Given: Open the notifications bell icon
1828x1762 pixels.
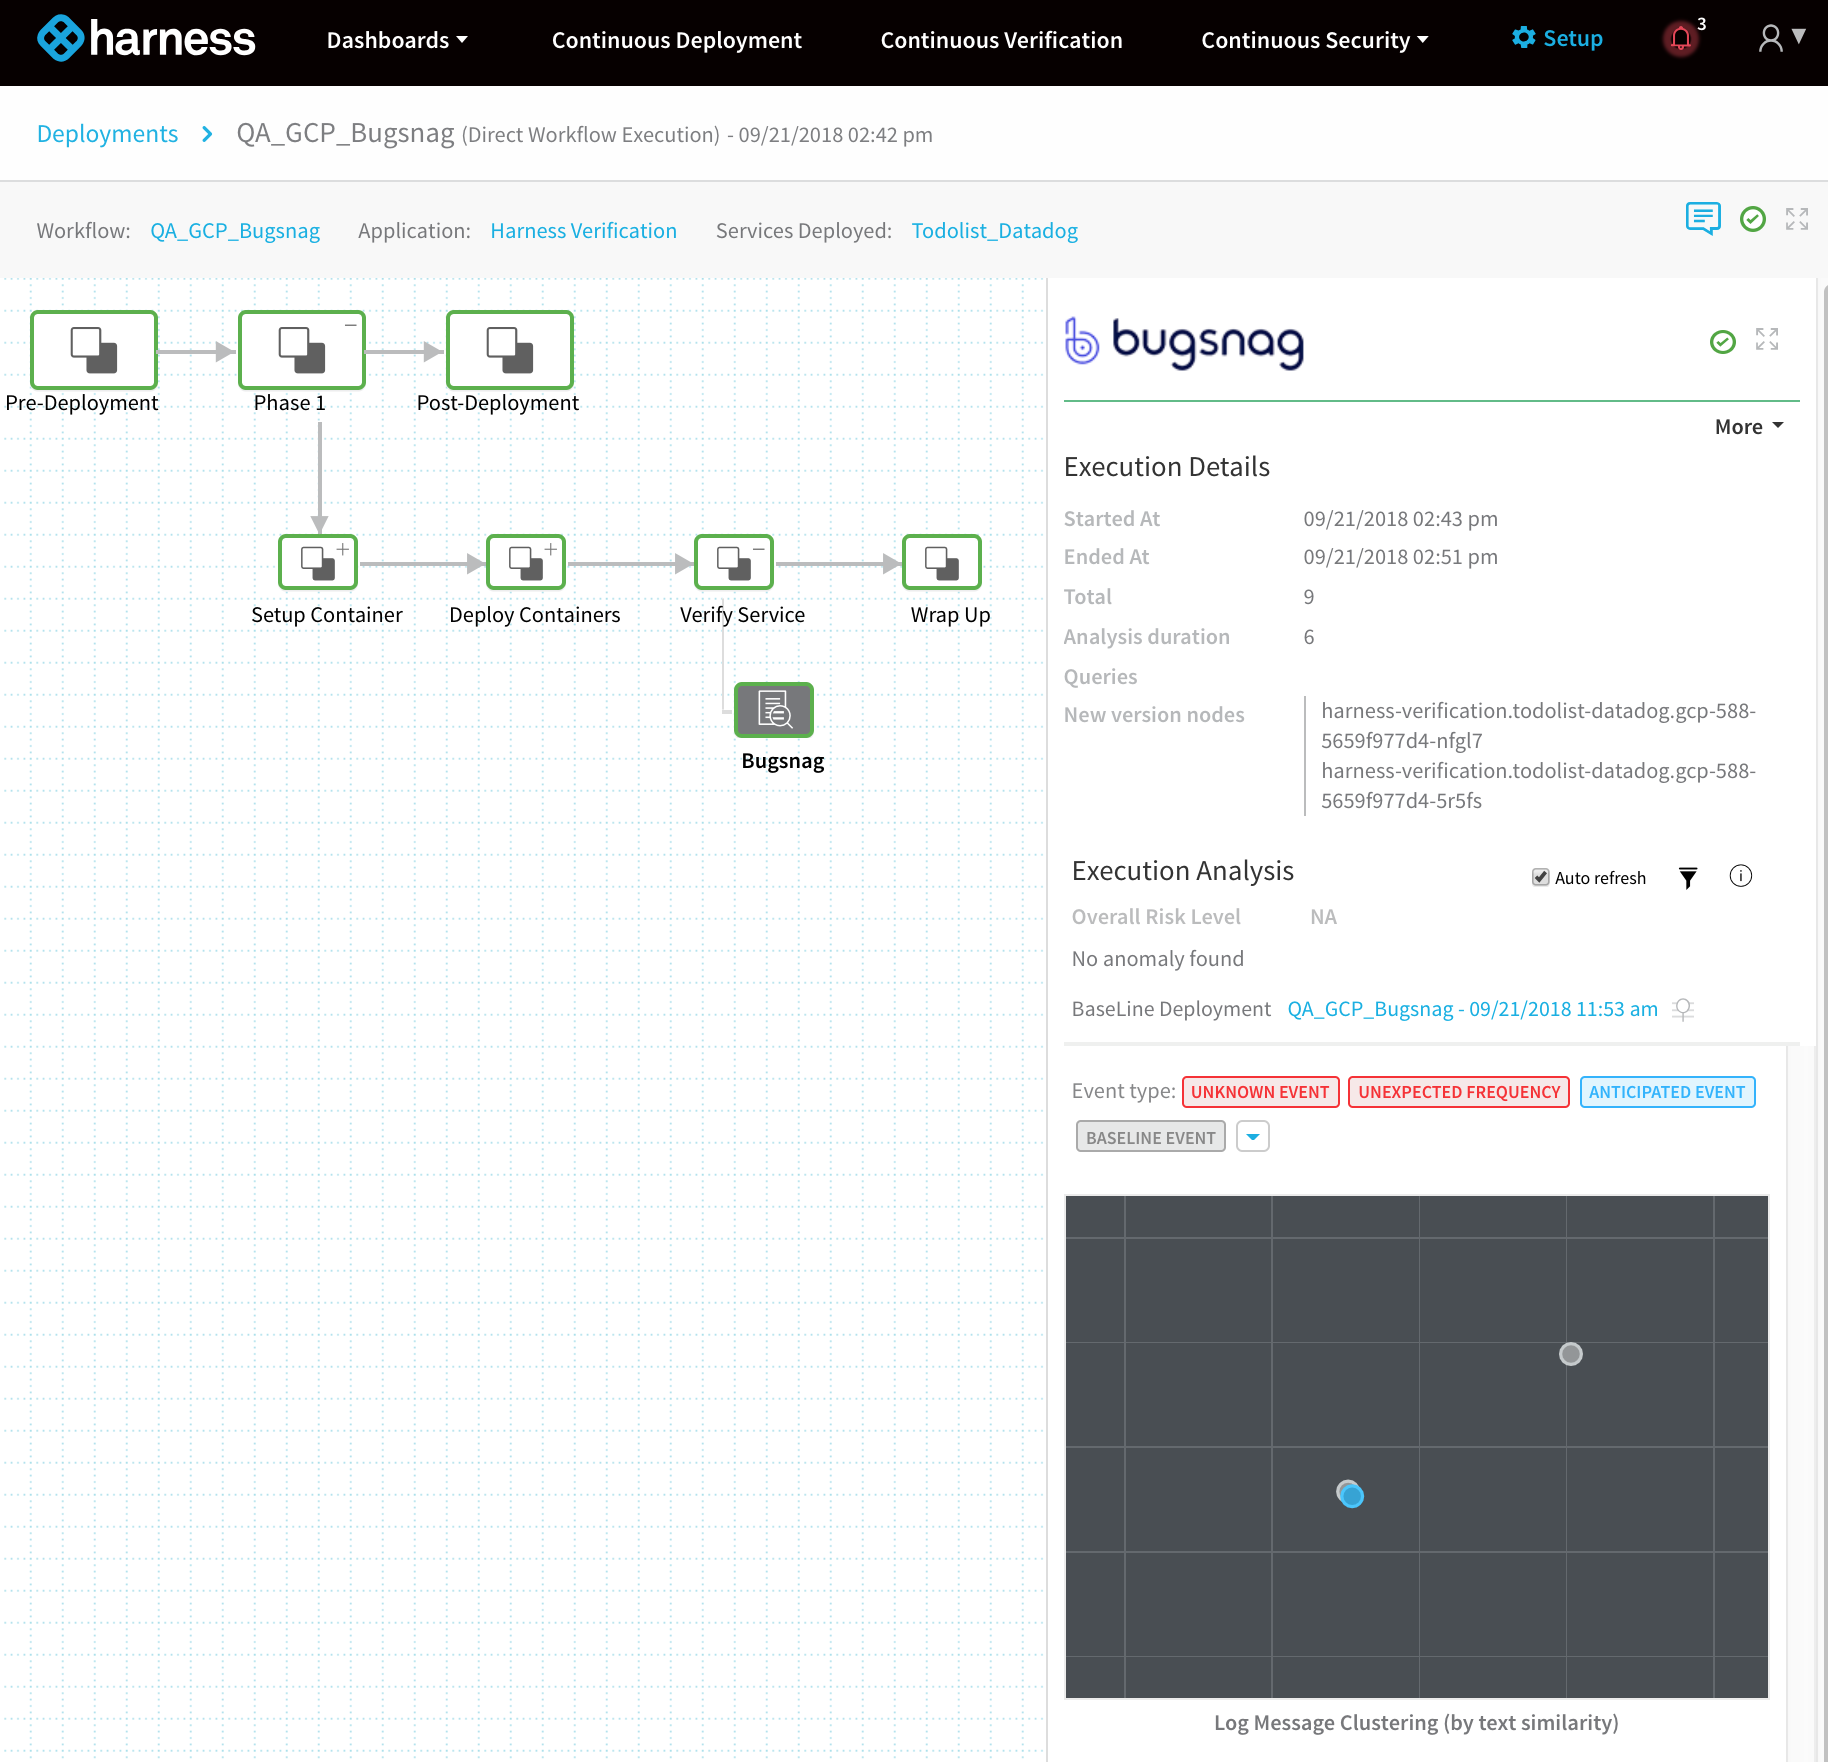Looking at the screenshot, I should (1681, 39).
